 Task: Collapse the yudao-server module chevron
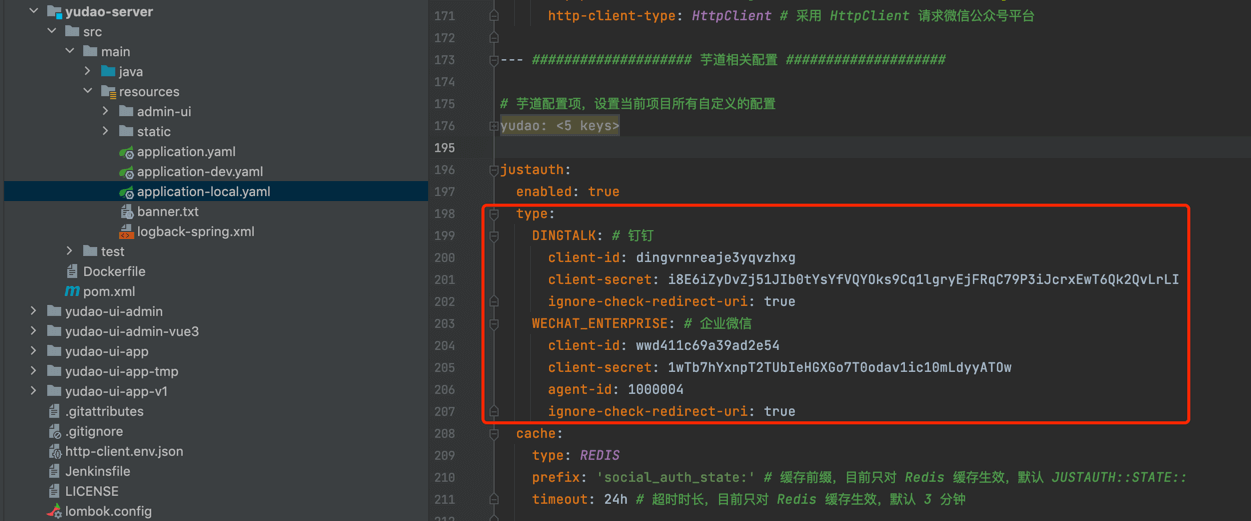click(x=34, y=11)
